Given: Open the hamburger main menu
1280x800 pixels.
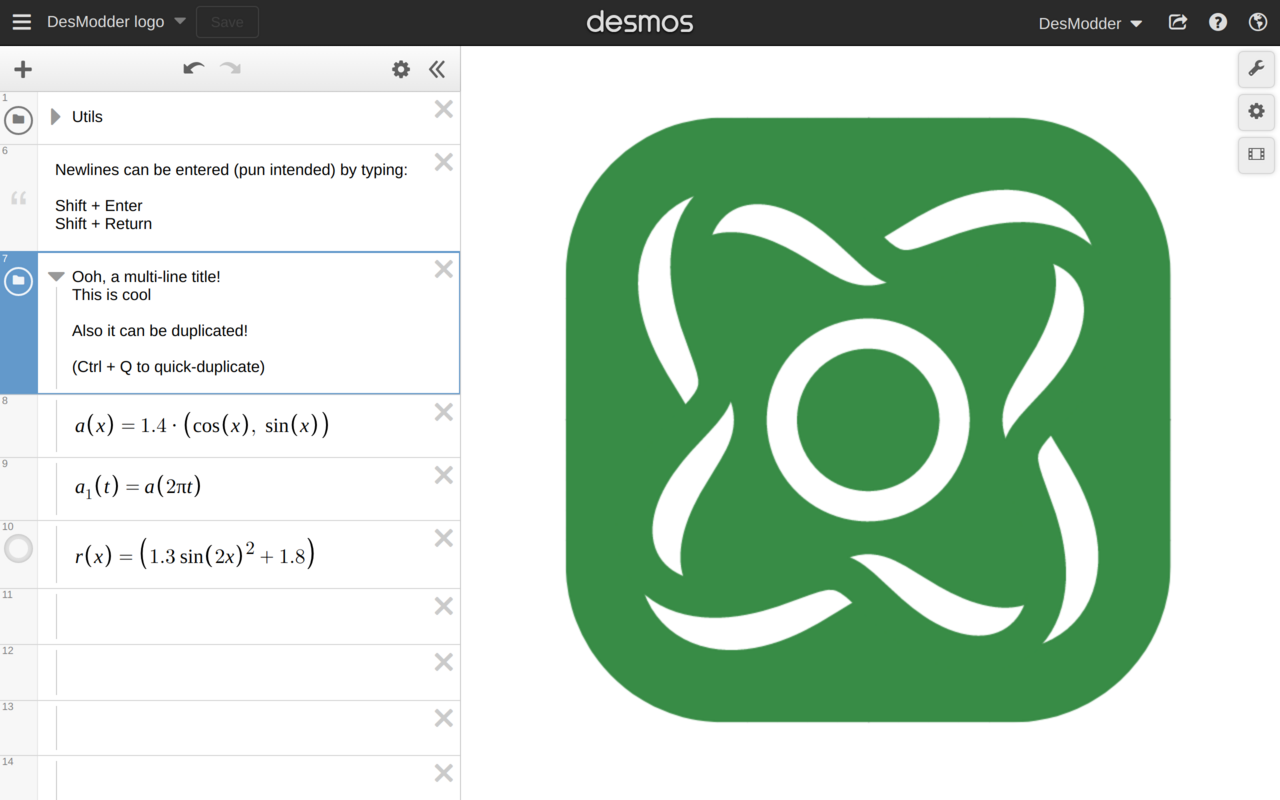Looking at the screenshot, I should tap(21, 22).
